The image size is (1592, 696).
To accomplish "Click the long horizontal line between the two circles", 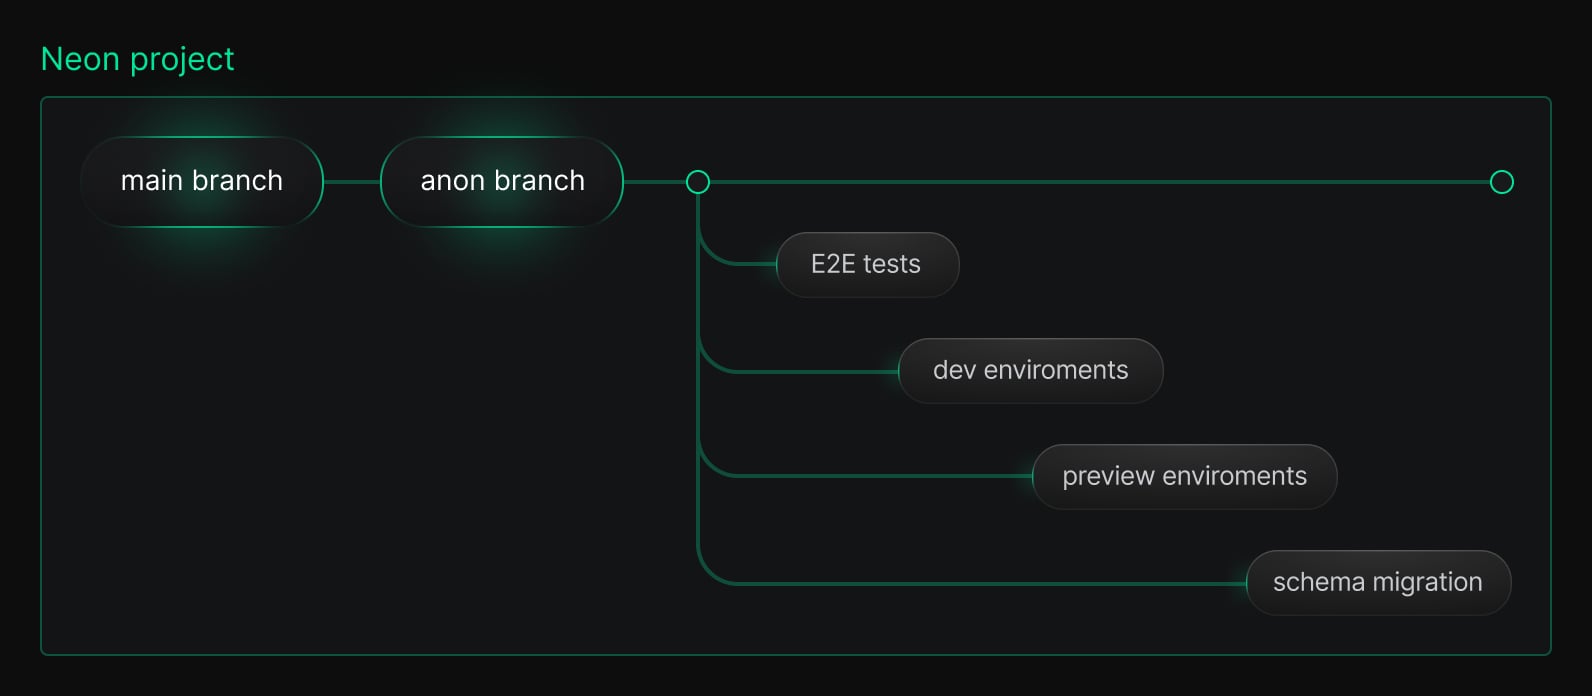I will [x=1100, y=182].
